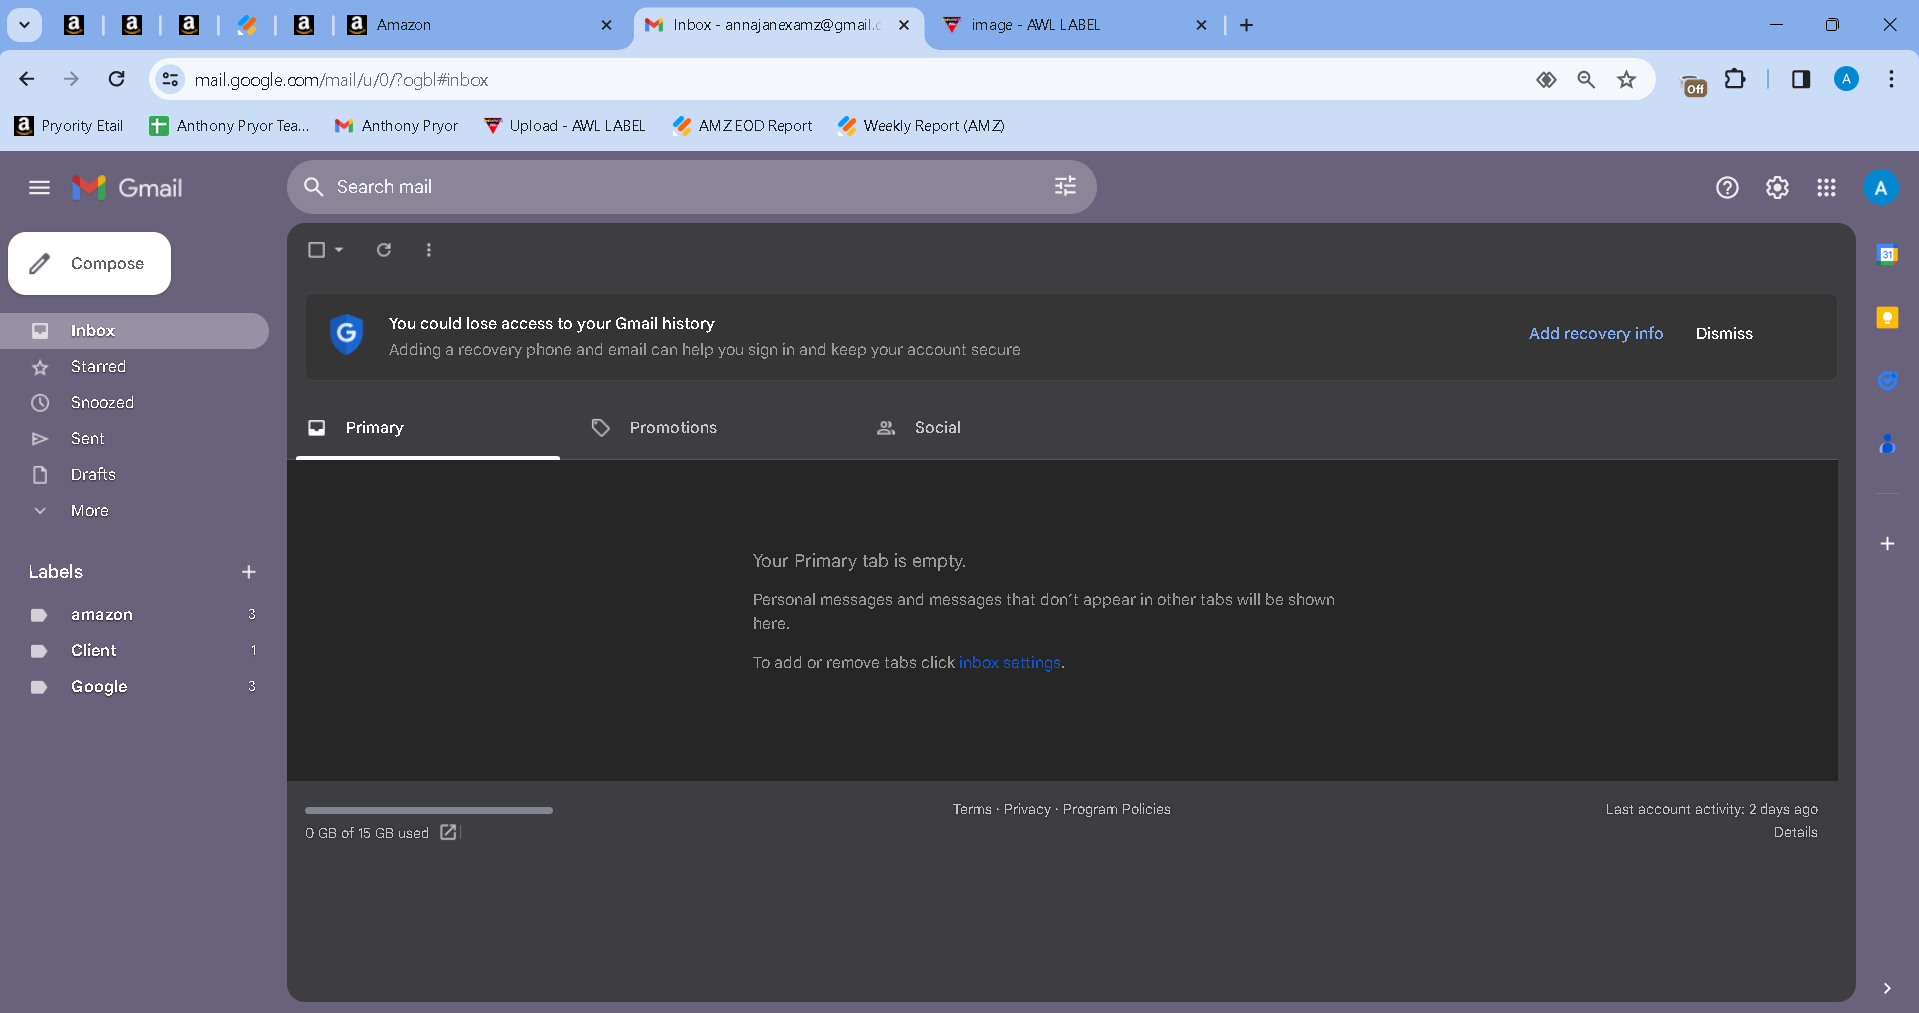The image size is (1919, 1013).
Task: Open the Sent folder
Action: [x=134, y=438]
